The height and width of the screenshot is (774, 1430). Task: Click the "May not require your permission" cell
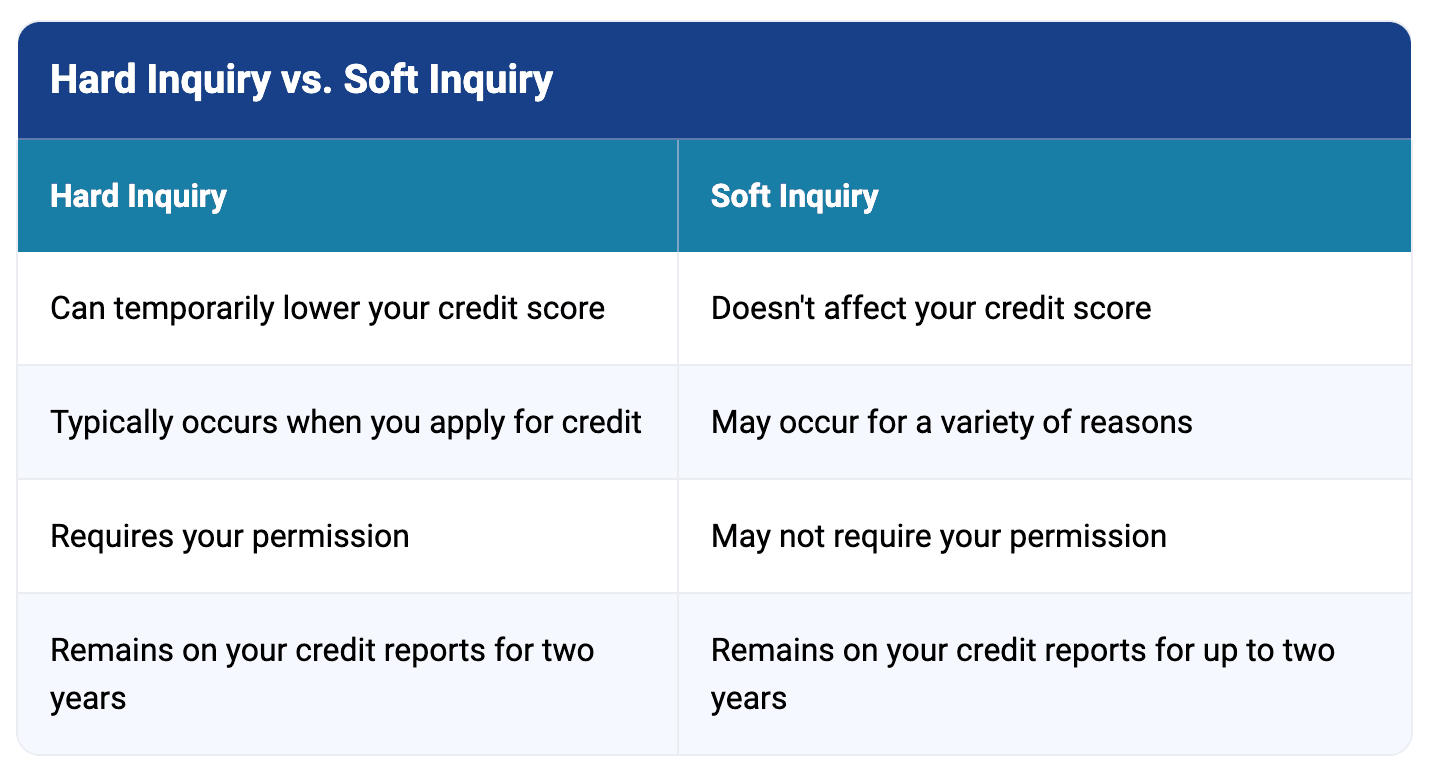[x=938, y=536]
